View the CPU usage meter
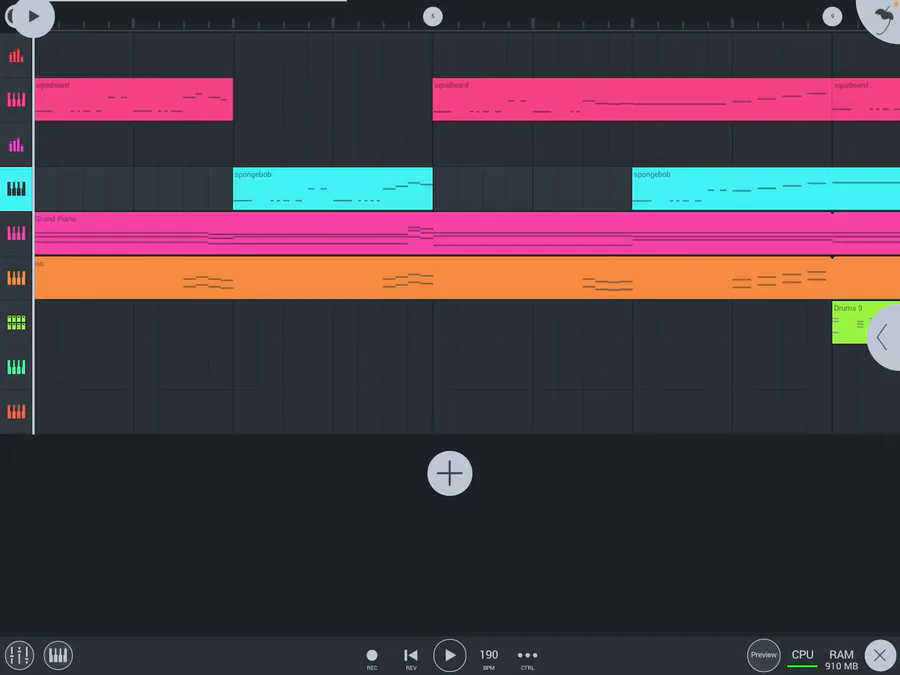The height and width of the screenshot is (675, 900). 802,658
